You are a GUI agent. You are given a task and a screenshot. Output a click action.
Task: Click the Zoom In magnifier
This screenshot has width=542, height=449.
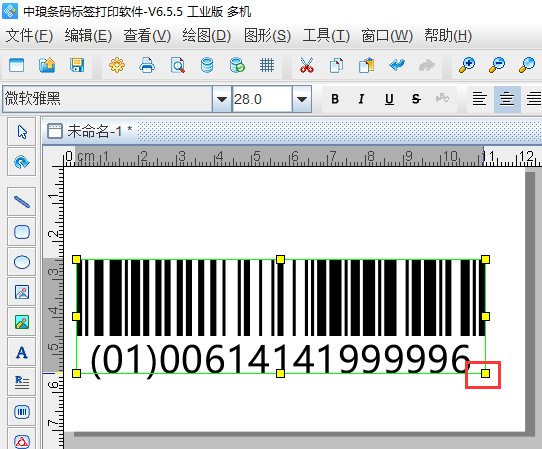tap(467, 65)
